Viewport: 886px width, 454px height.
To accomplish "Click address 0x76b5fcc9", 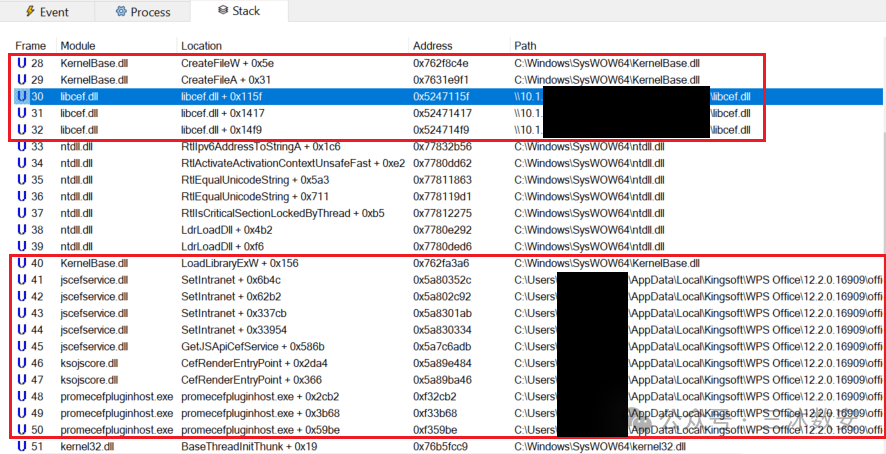I will 441,447.
